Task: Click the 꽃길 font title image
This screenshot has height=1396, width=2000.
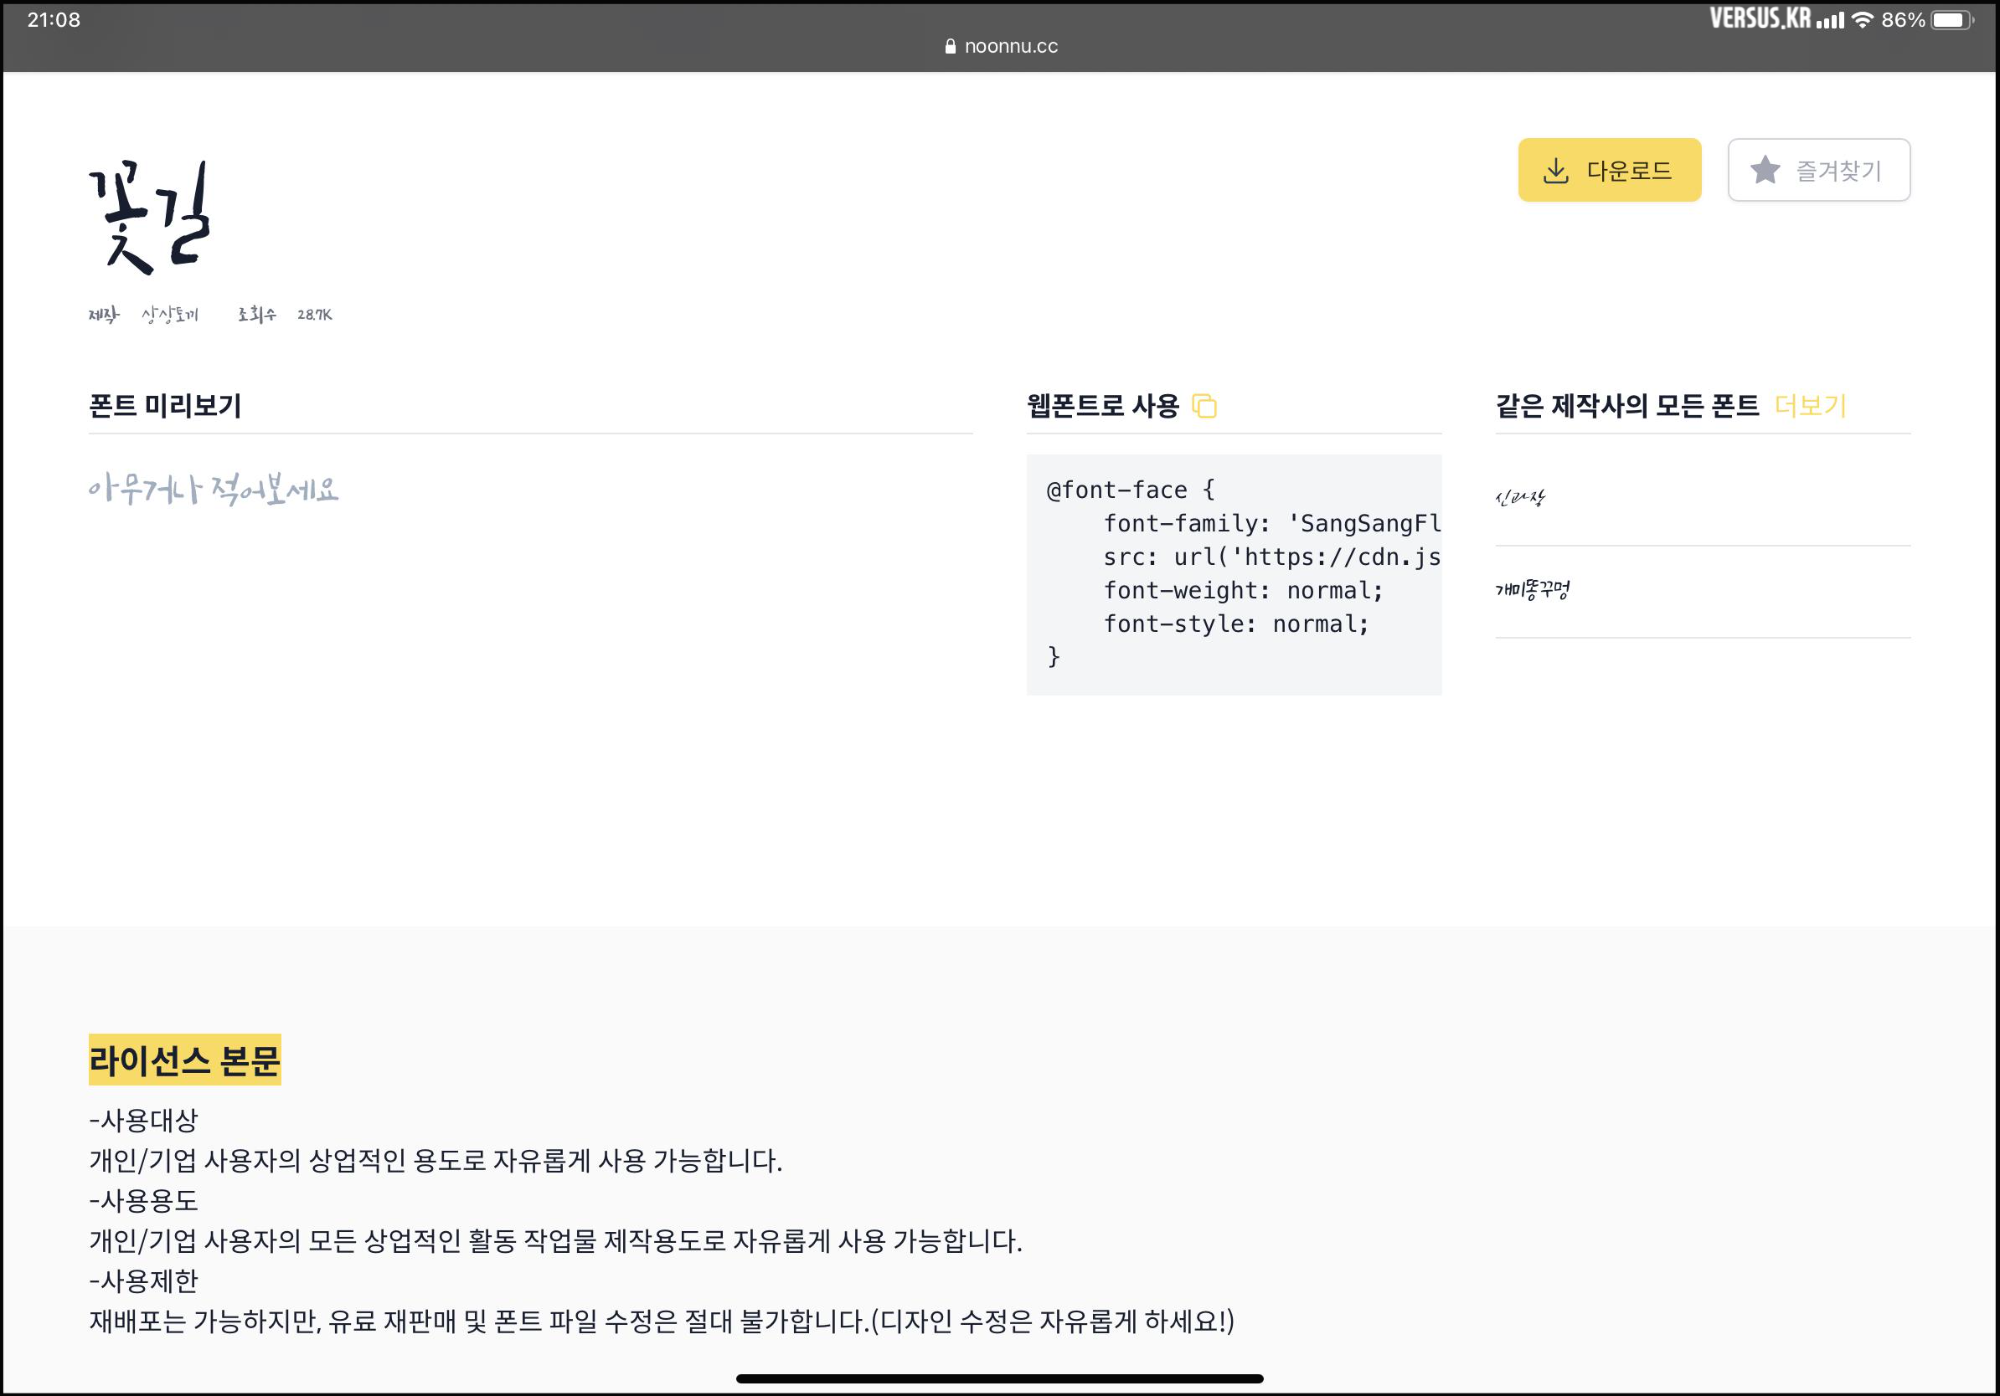Action: (x=150, y=218)
